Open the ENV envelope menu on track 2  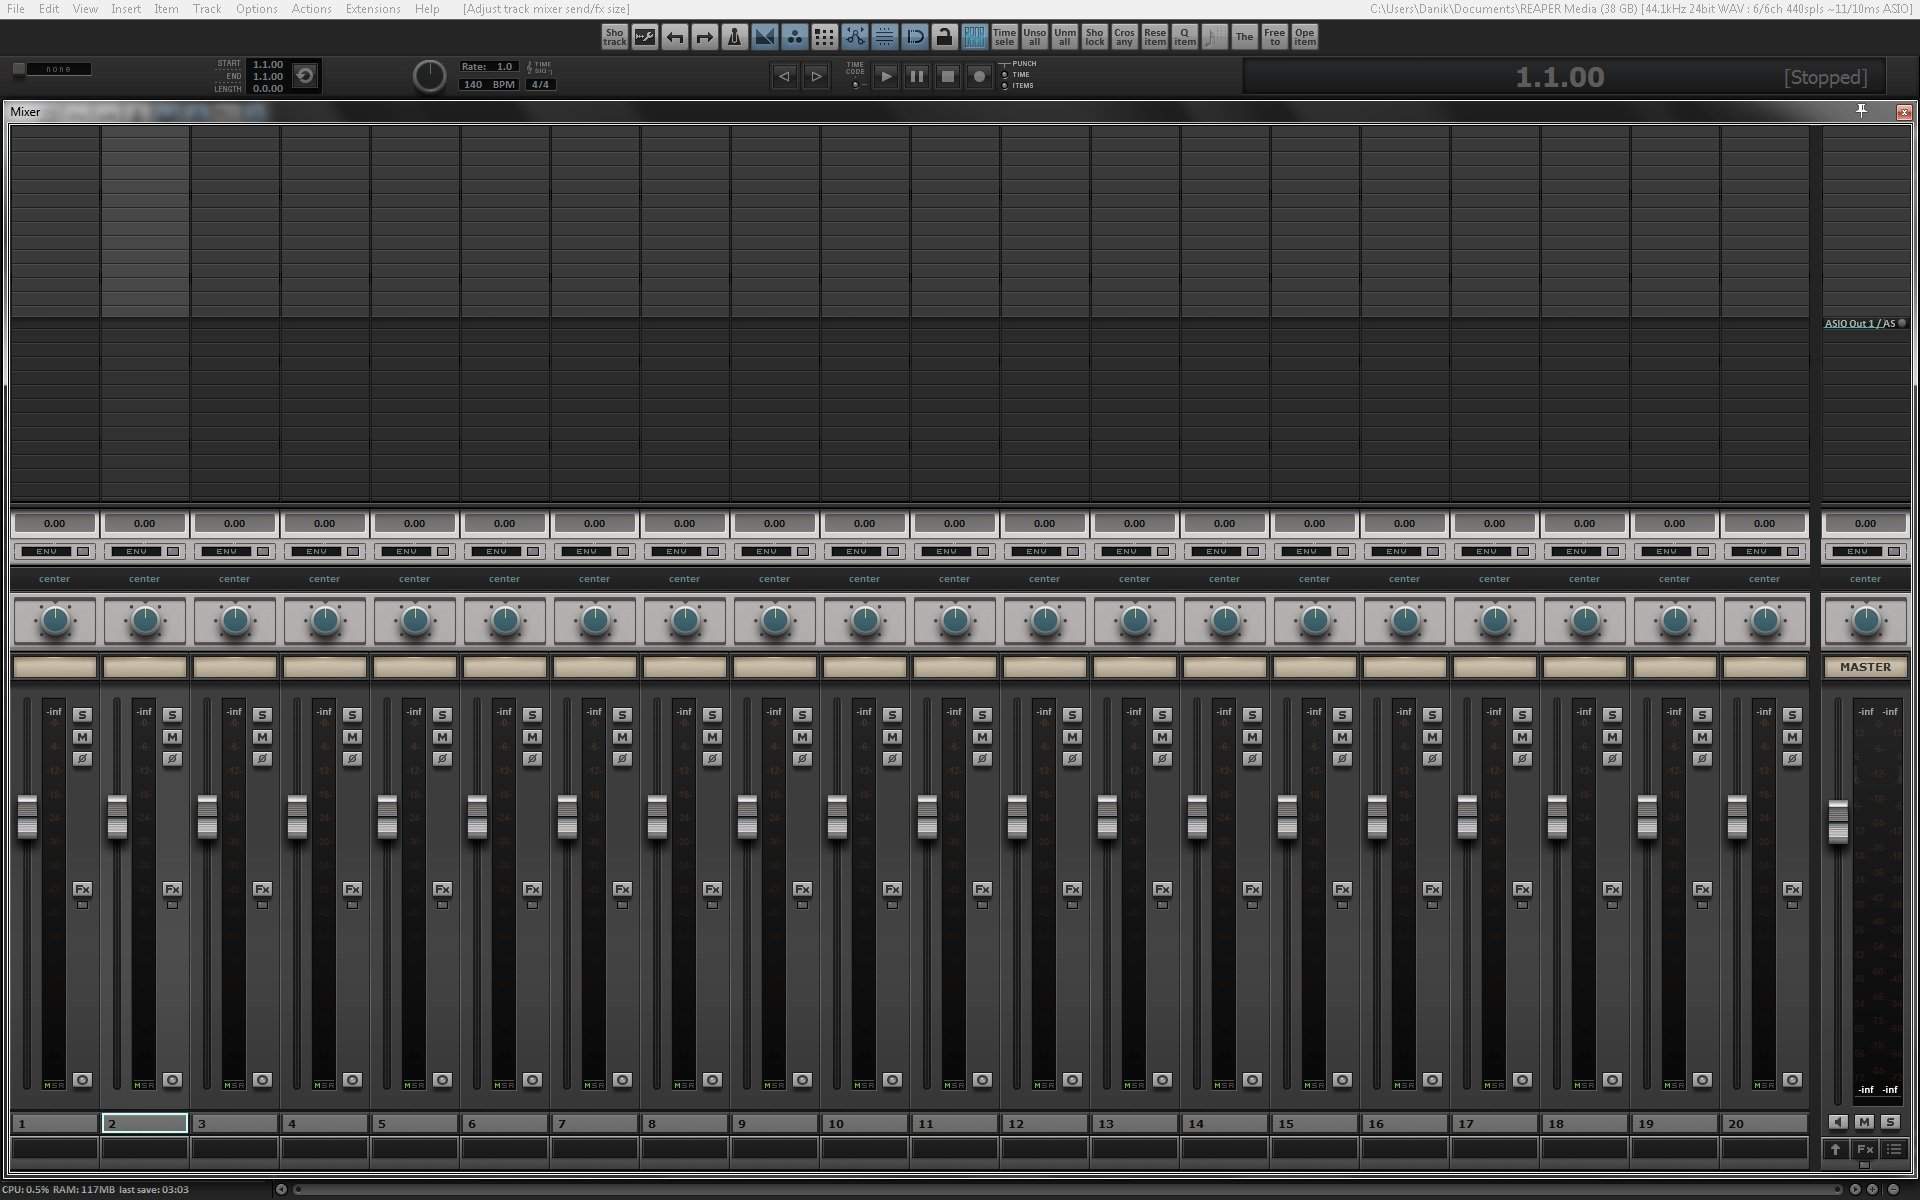pos(137,551)
